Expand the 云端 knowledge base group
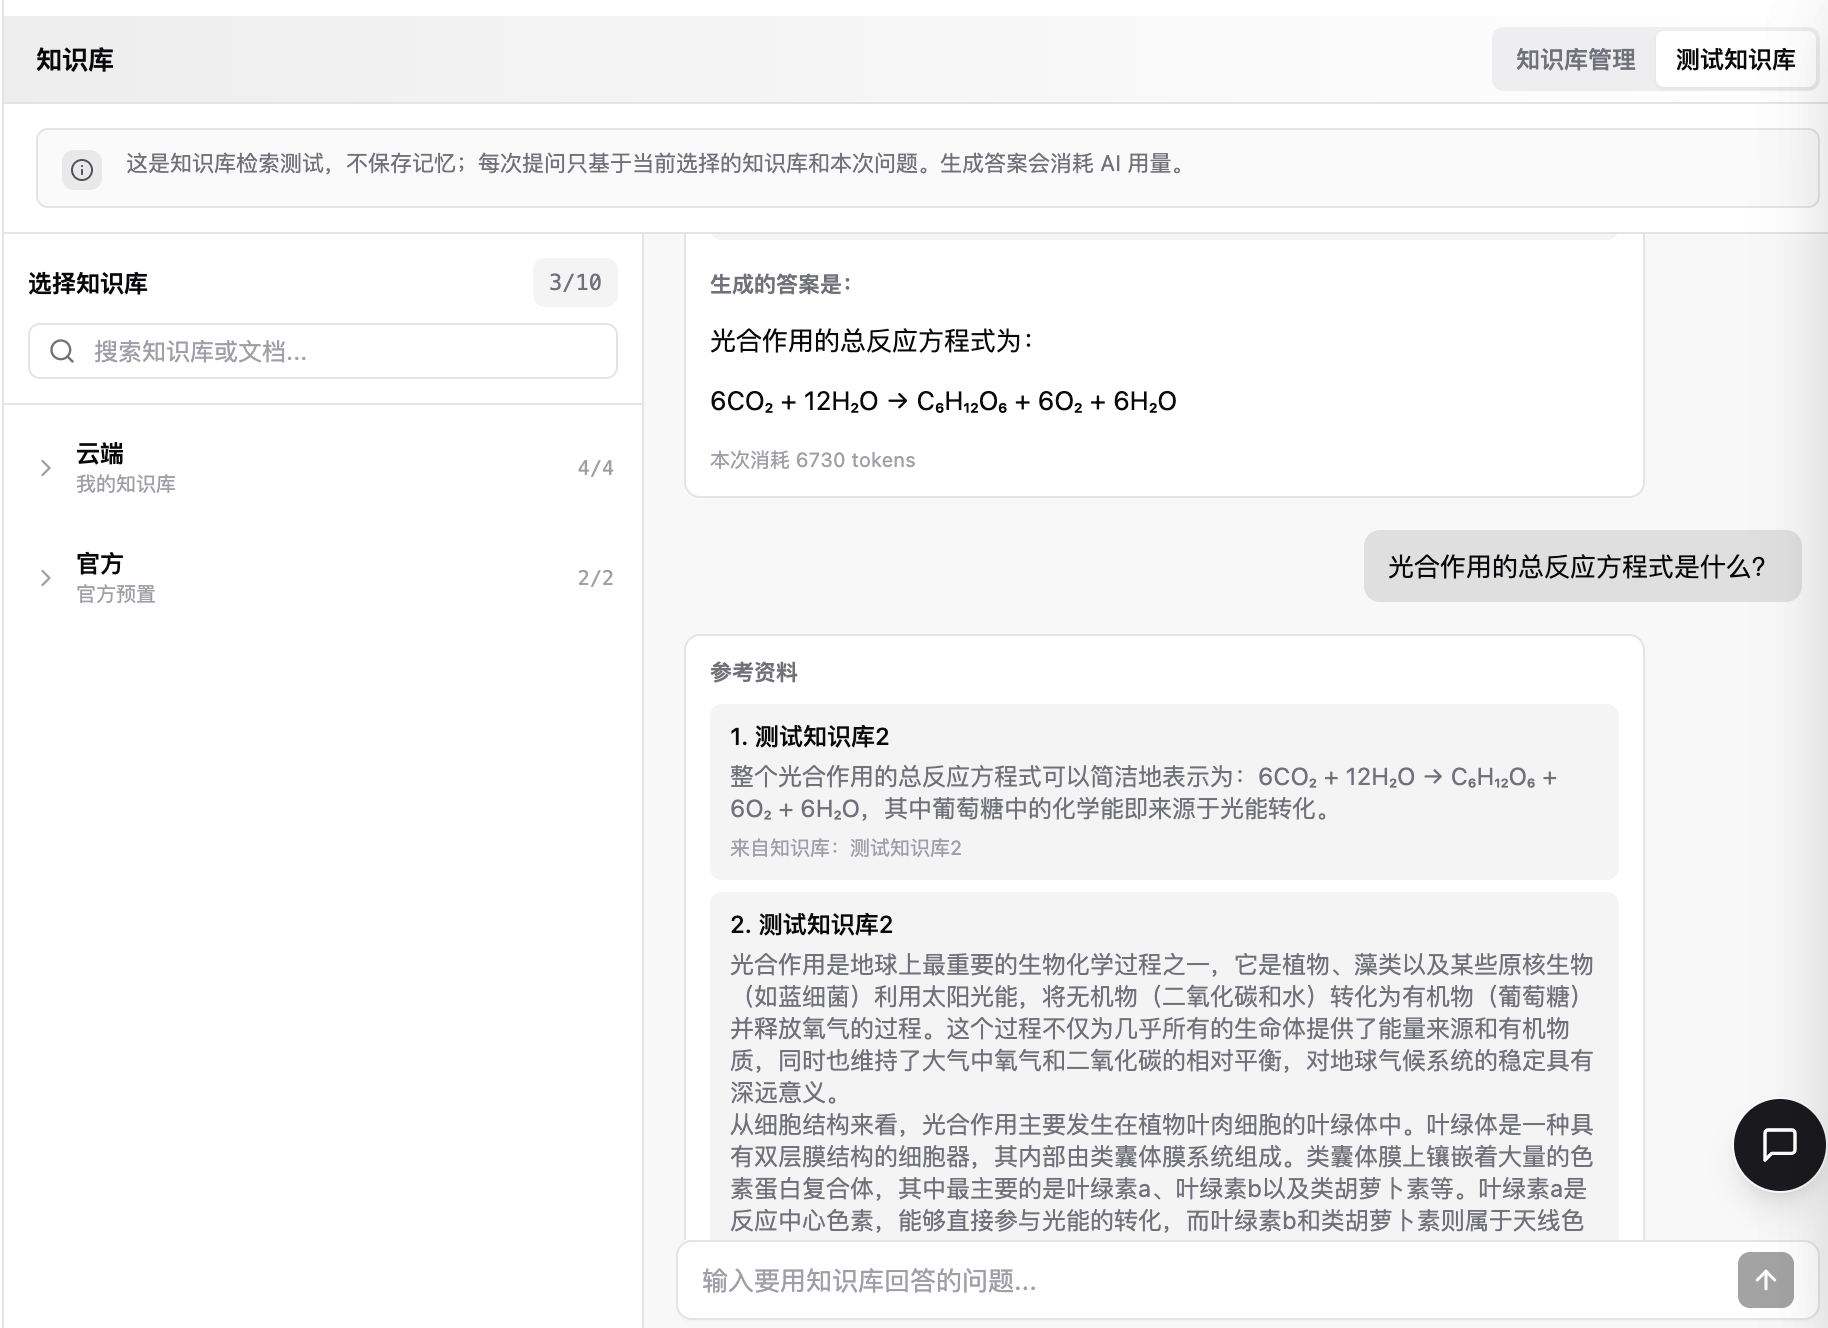The height and width of the screenshot is (1328, 1828). click(45, 468)
